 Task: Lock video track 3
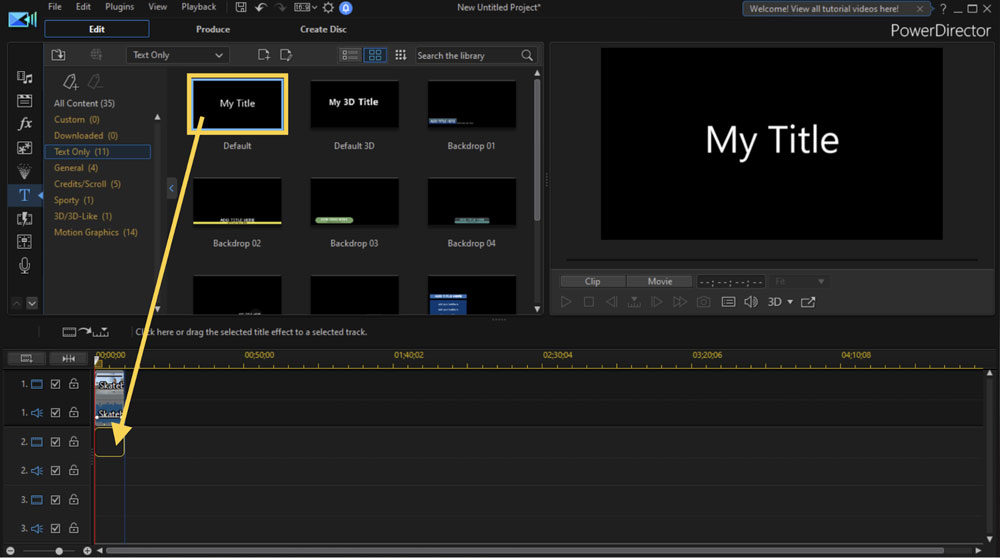[x=74, y=500]
